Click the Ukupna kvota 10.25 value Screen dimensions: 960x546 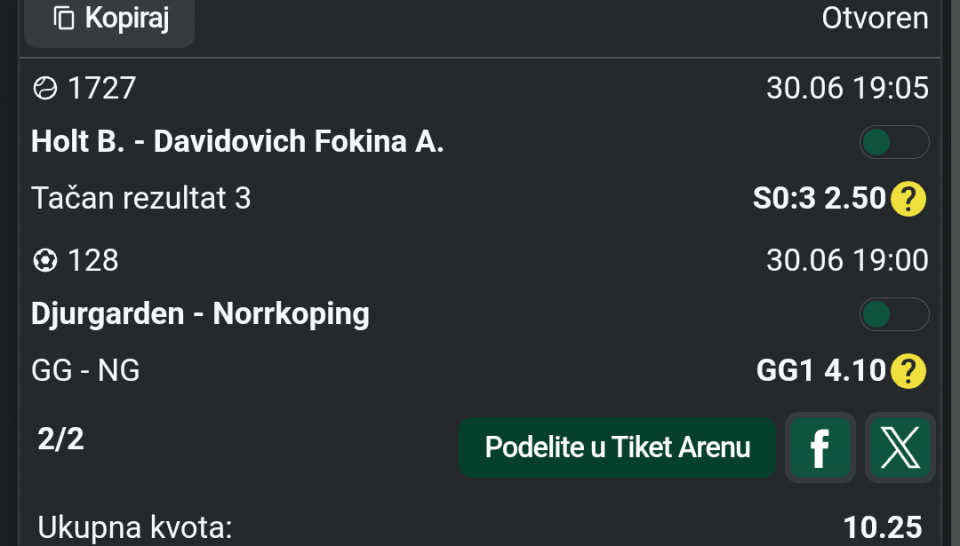click(882, 528)
